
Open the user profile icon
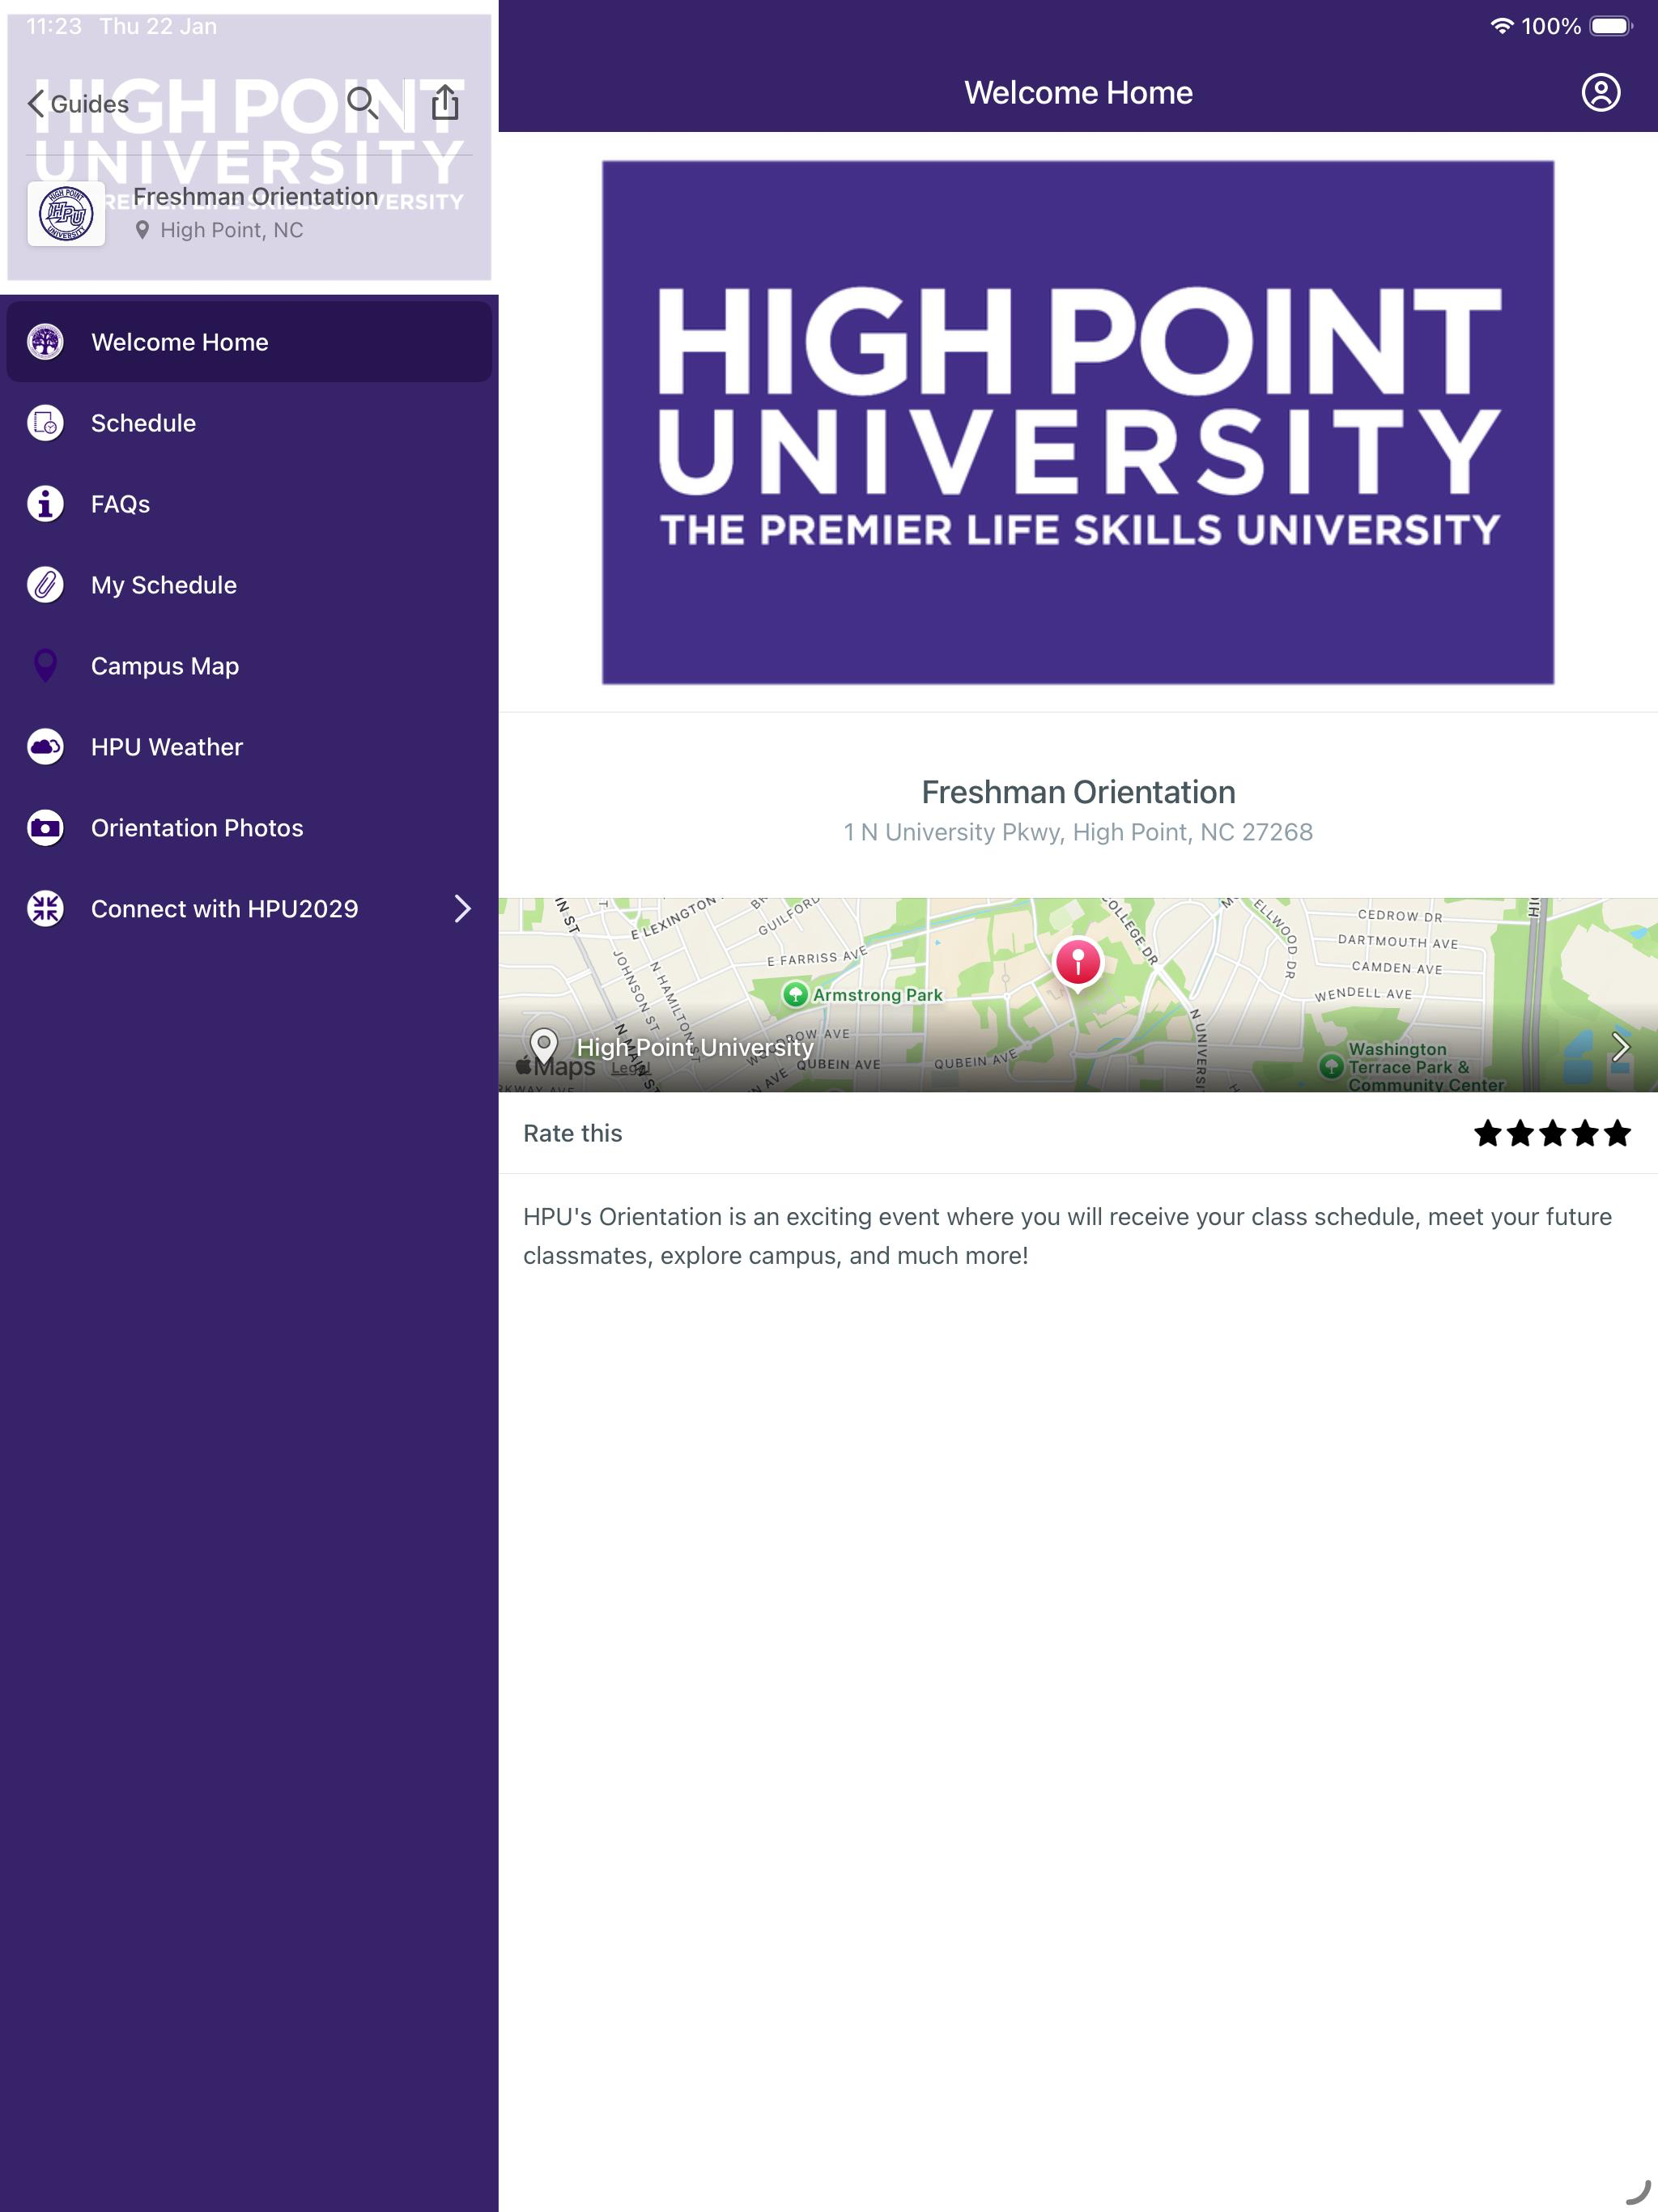point(1600,92)
